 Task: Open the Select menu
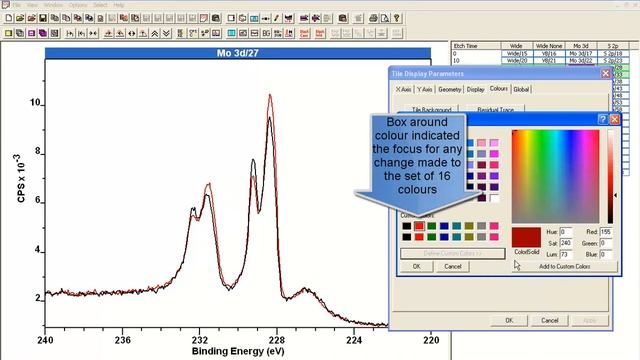pyautogui.click(x=100, y=5)
